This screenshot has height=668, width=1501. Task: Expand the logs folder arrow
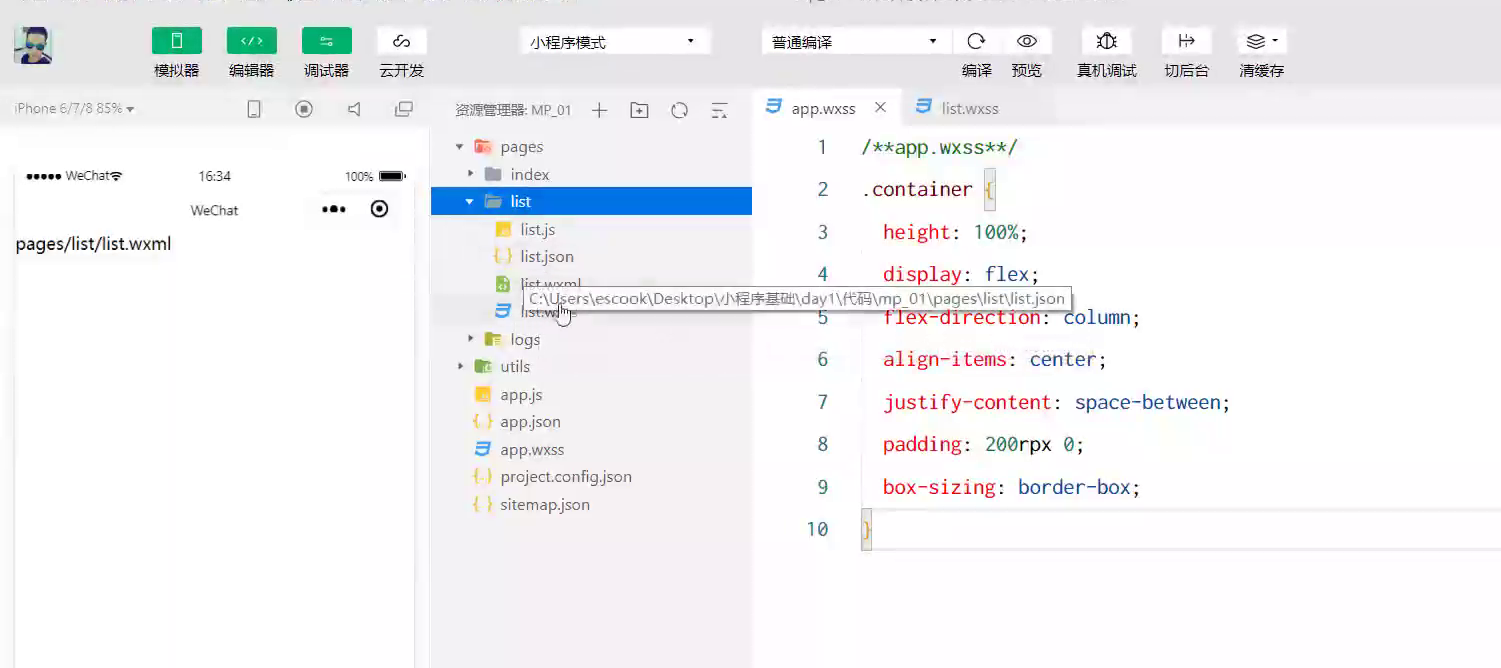(471, 339)
